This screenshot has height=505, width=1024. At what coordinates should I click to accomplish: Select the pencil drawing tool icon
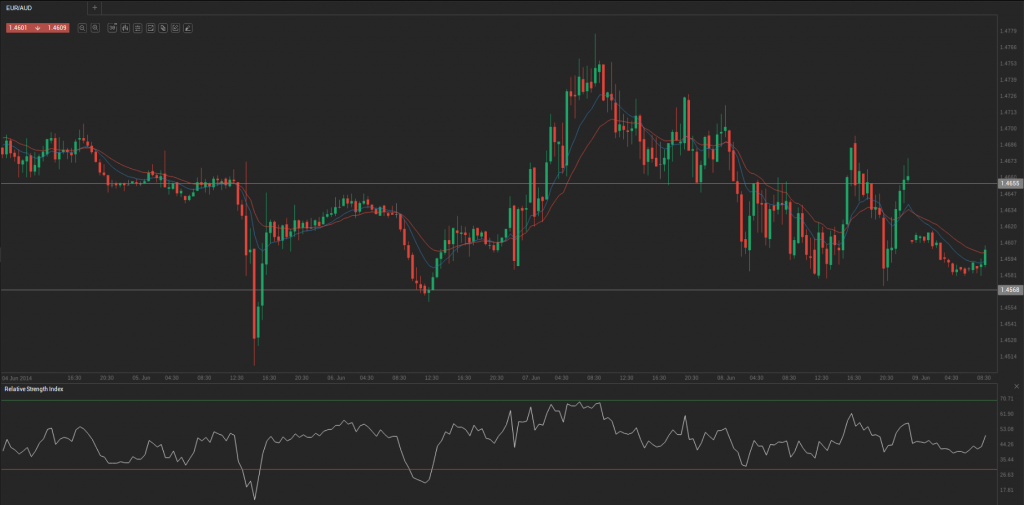[187, 28]
